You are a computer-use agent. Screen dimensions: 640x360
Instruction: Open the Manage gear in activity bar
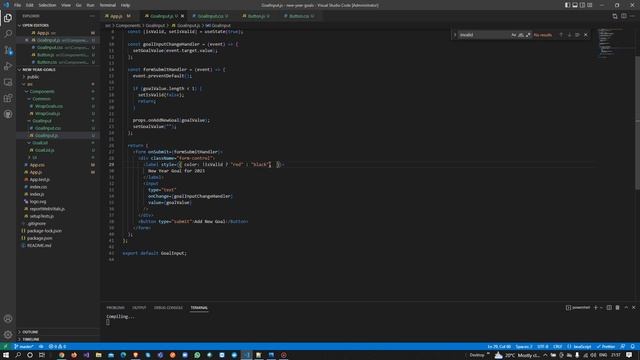[8, 335]
